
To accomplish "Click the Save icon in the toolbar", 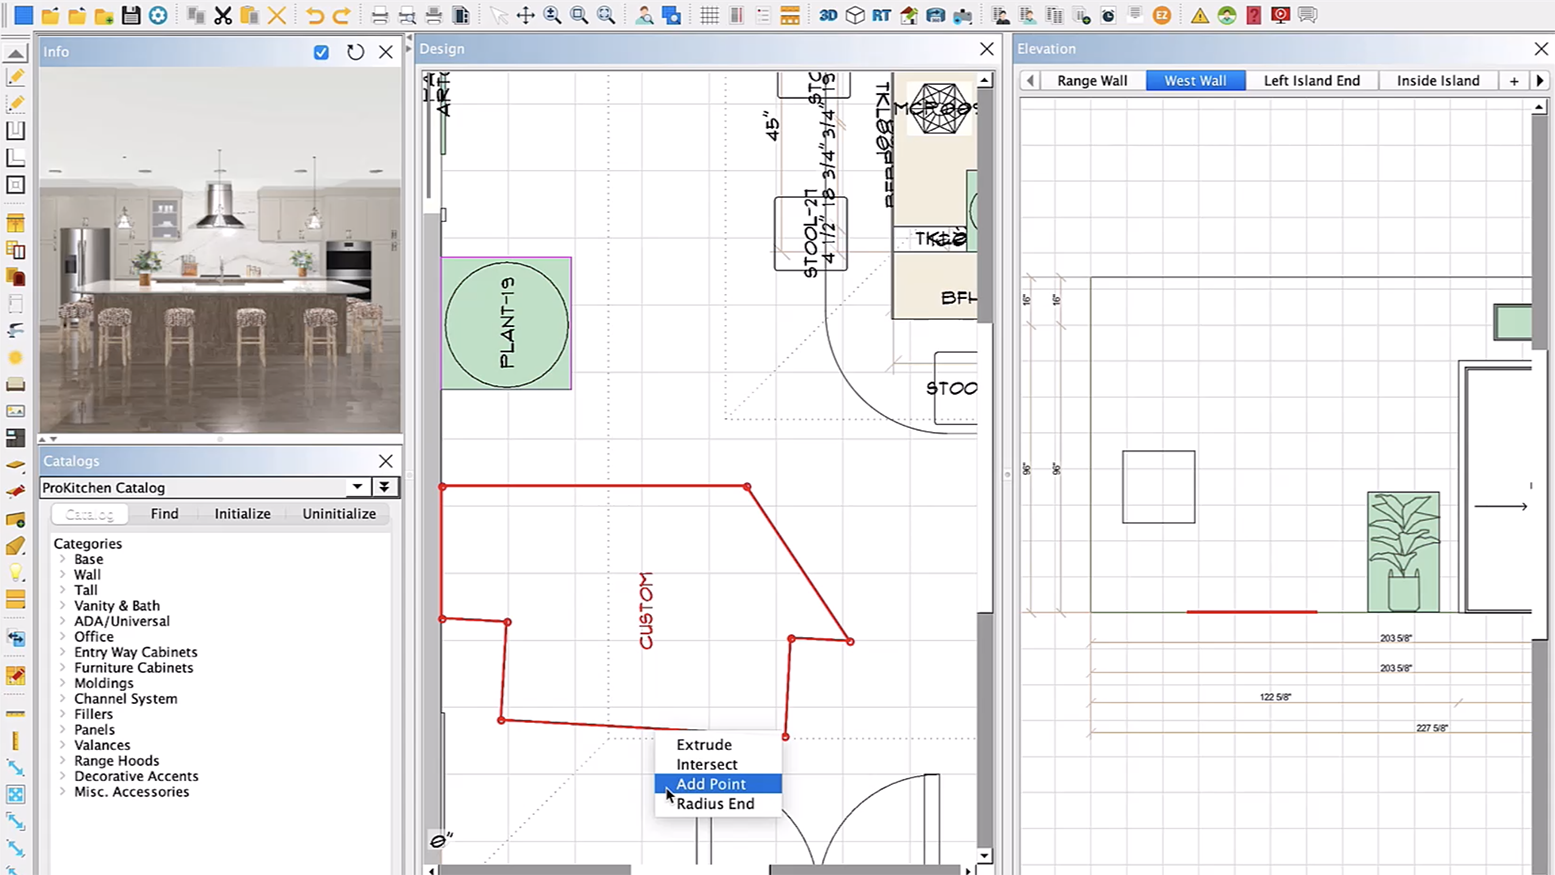I will click(x=131, y=15).
